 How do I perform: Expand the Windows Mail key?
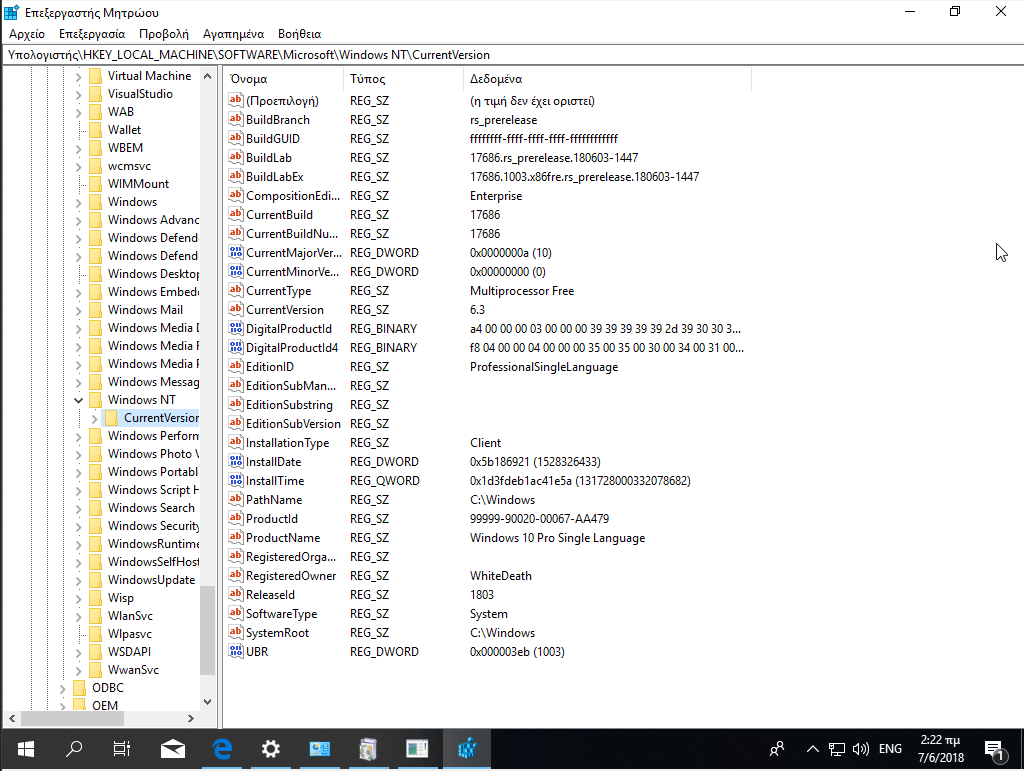(x=78, y=310)
